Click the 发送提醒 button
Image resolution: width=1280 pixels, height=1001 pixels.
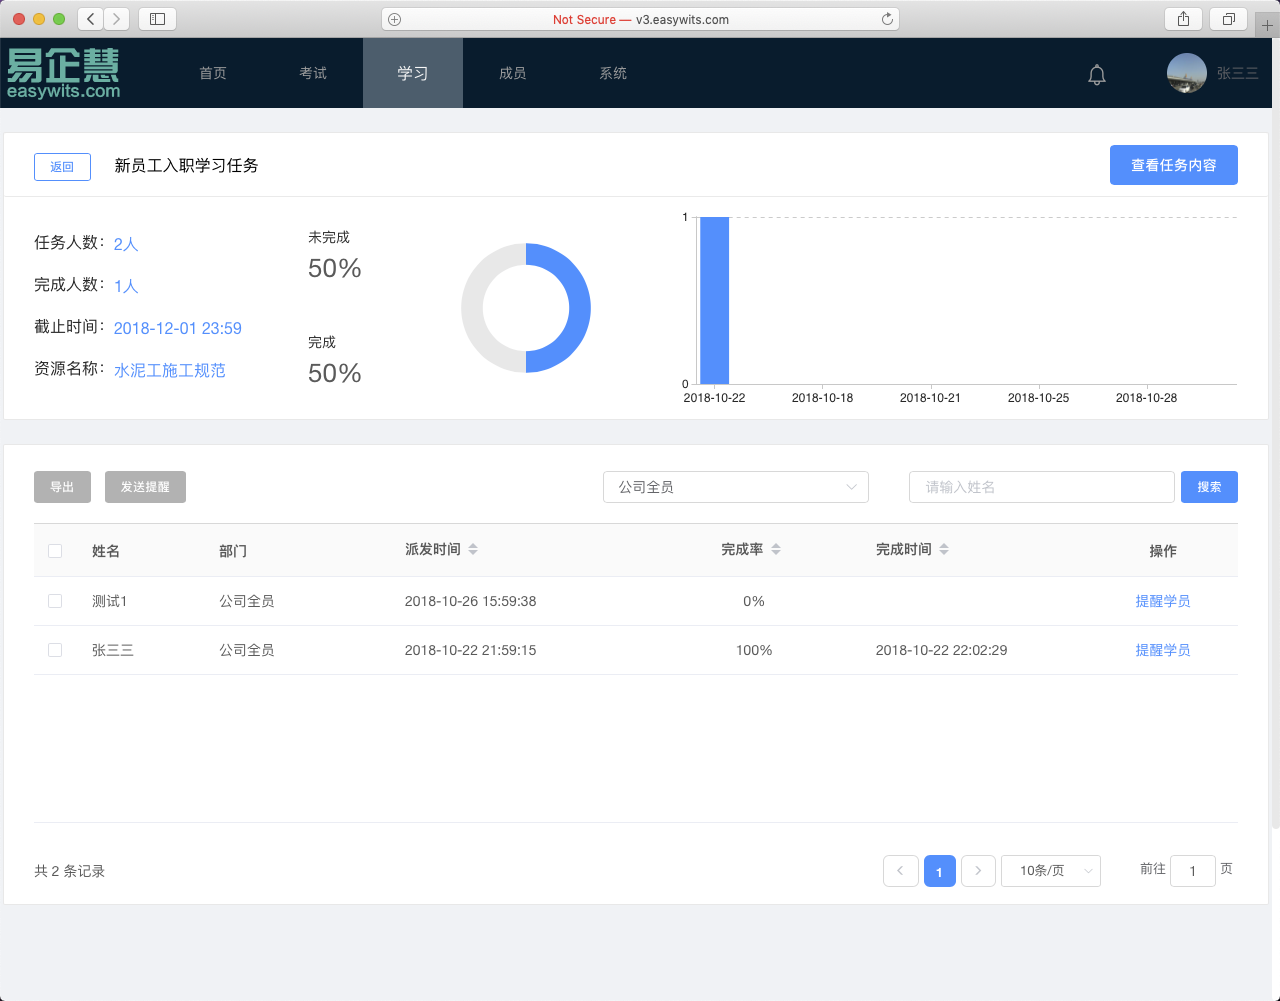(x=145, y=487)
